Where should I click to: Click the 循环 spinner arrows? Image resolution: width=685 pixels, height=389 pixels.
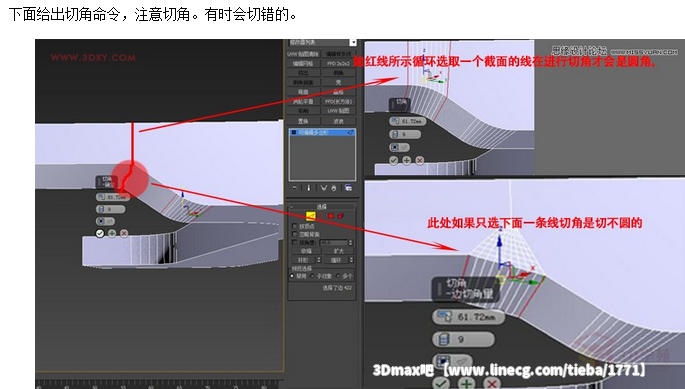tap(351, 260)
